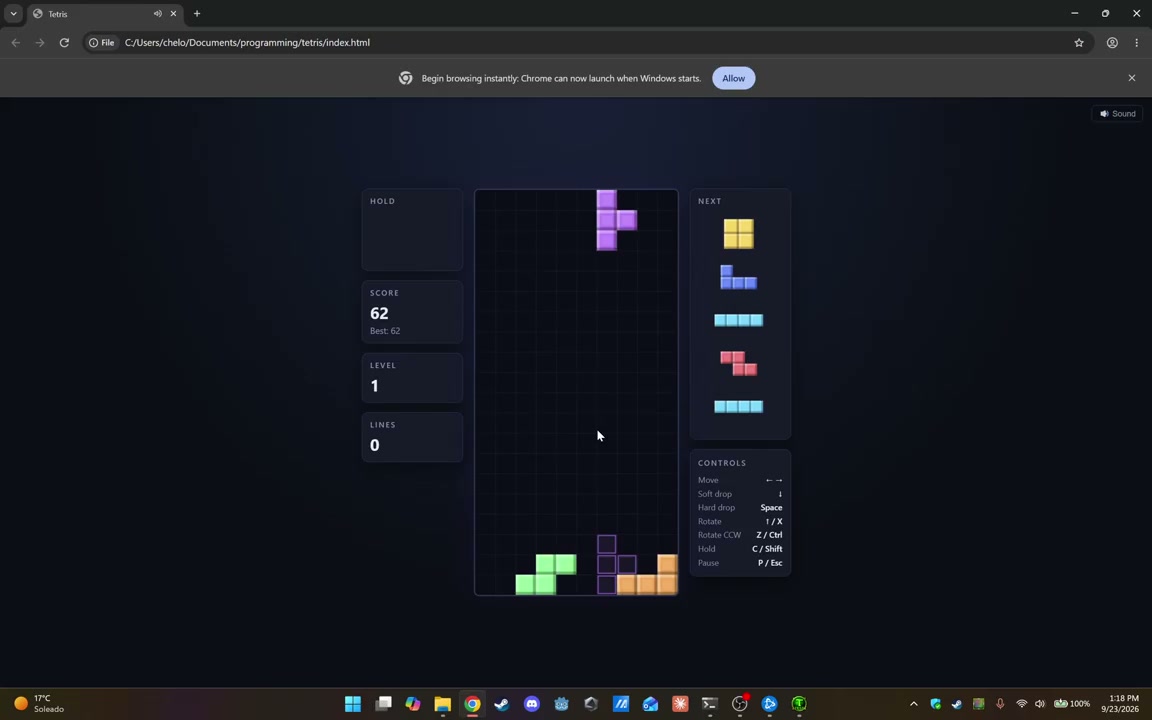The height and width of the screenshot is (720, 1152).
Task: Open the tab search dropdown arrow
Action: coord(13,14)
